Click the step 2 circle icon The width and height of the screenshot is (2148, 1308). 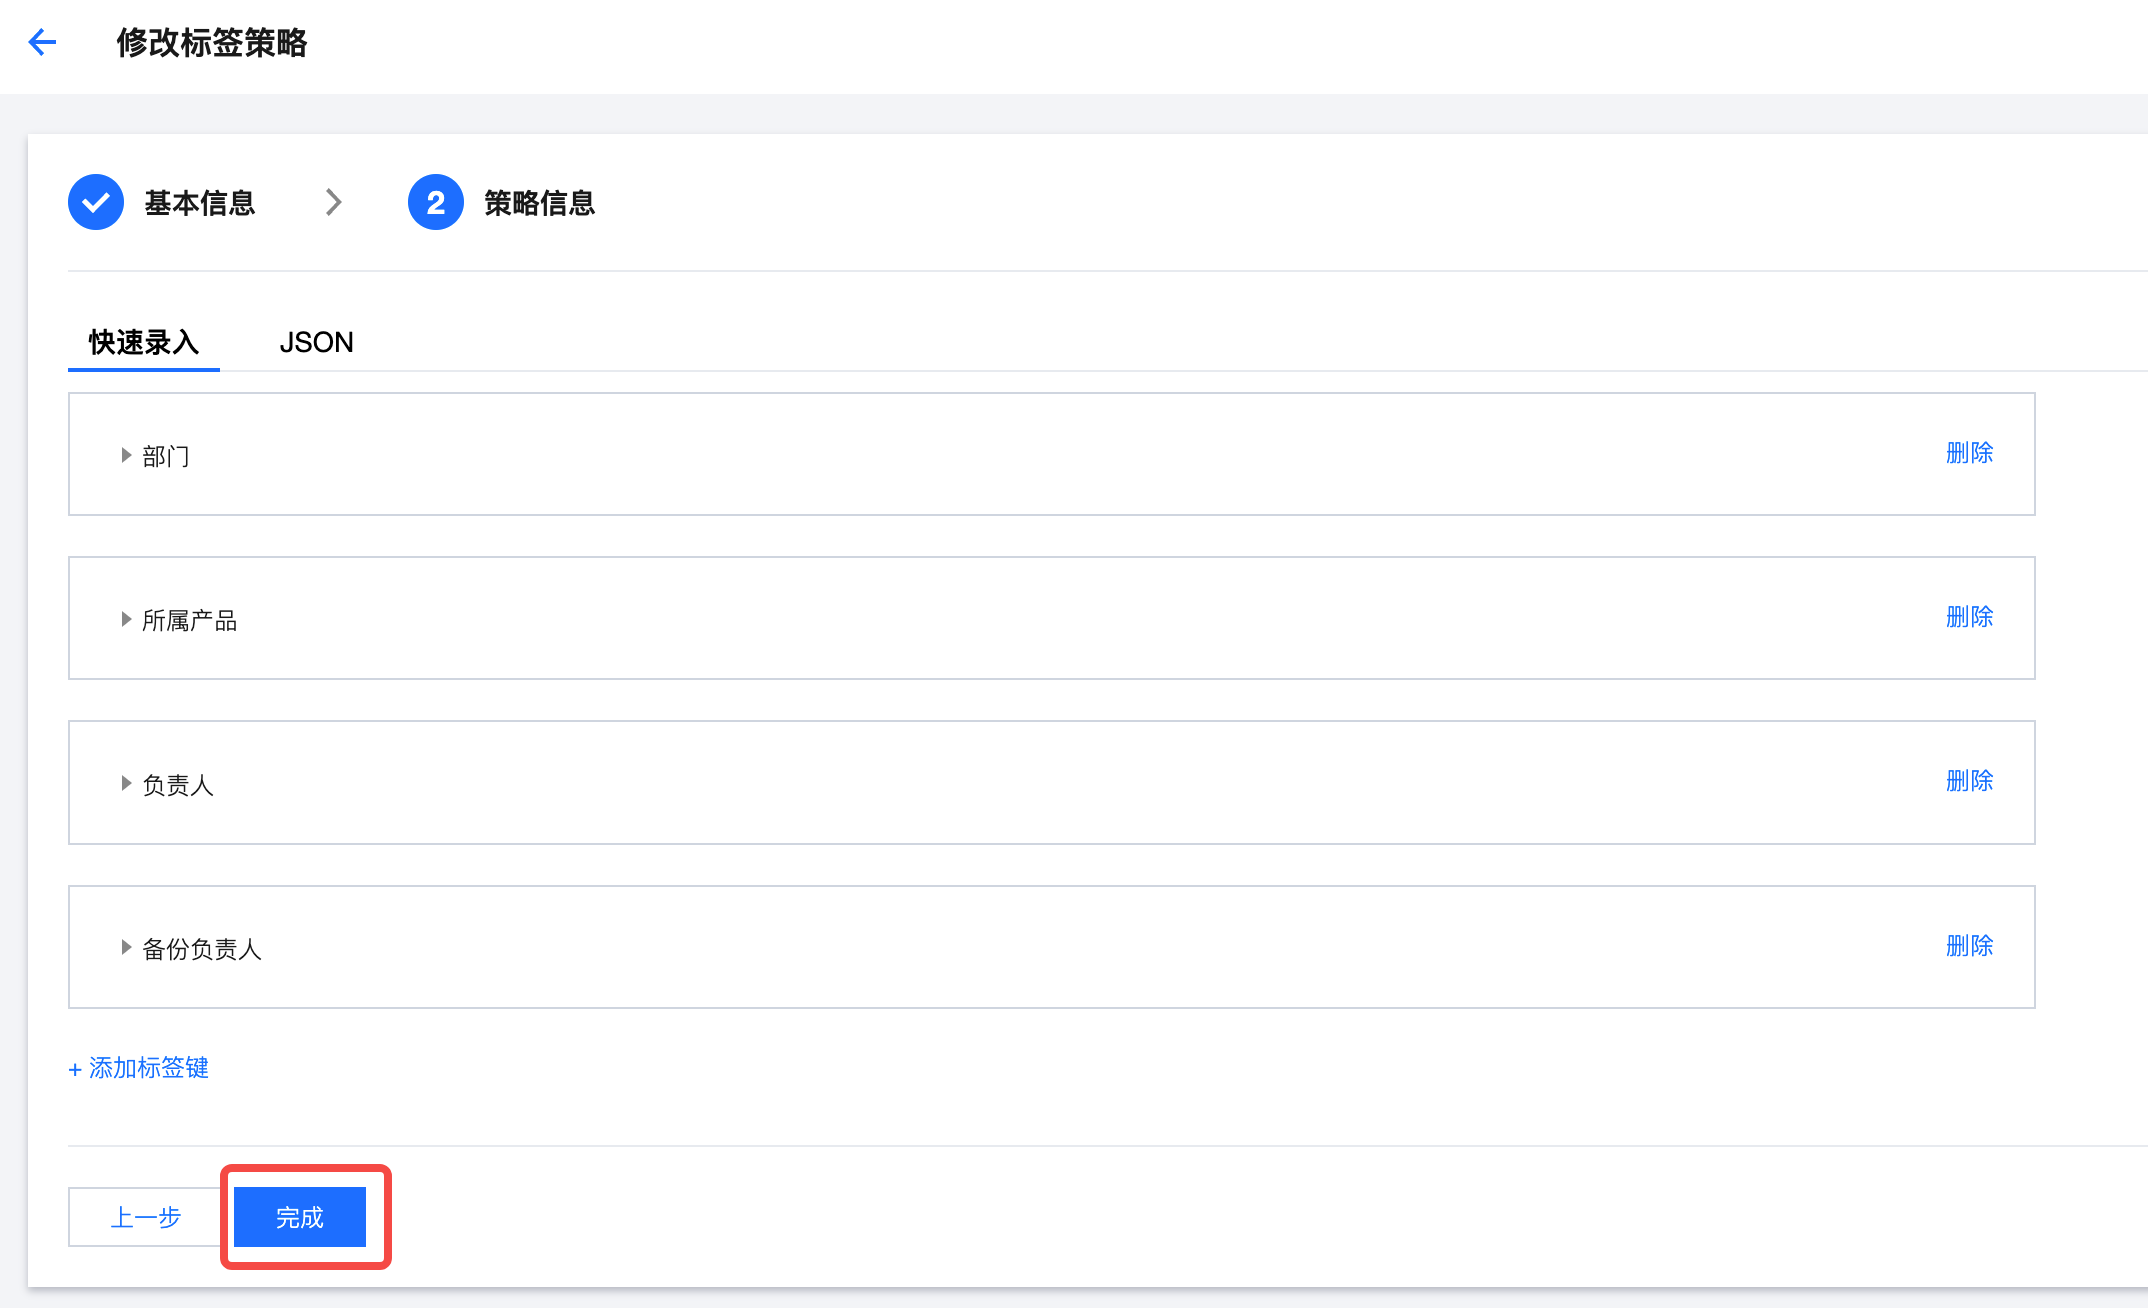(x=436, y=202)
